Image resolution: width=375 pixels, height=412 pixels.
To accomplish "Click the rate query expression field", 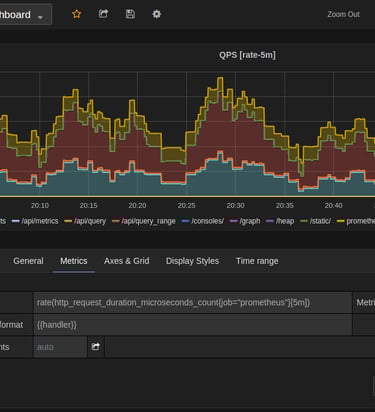I will coord(193,302).
